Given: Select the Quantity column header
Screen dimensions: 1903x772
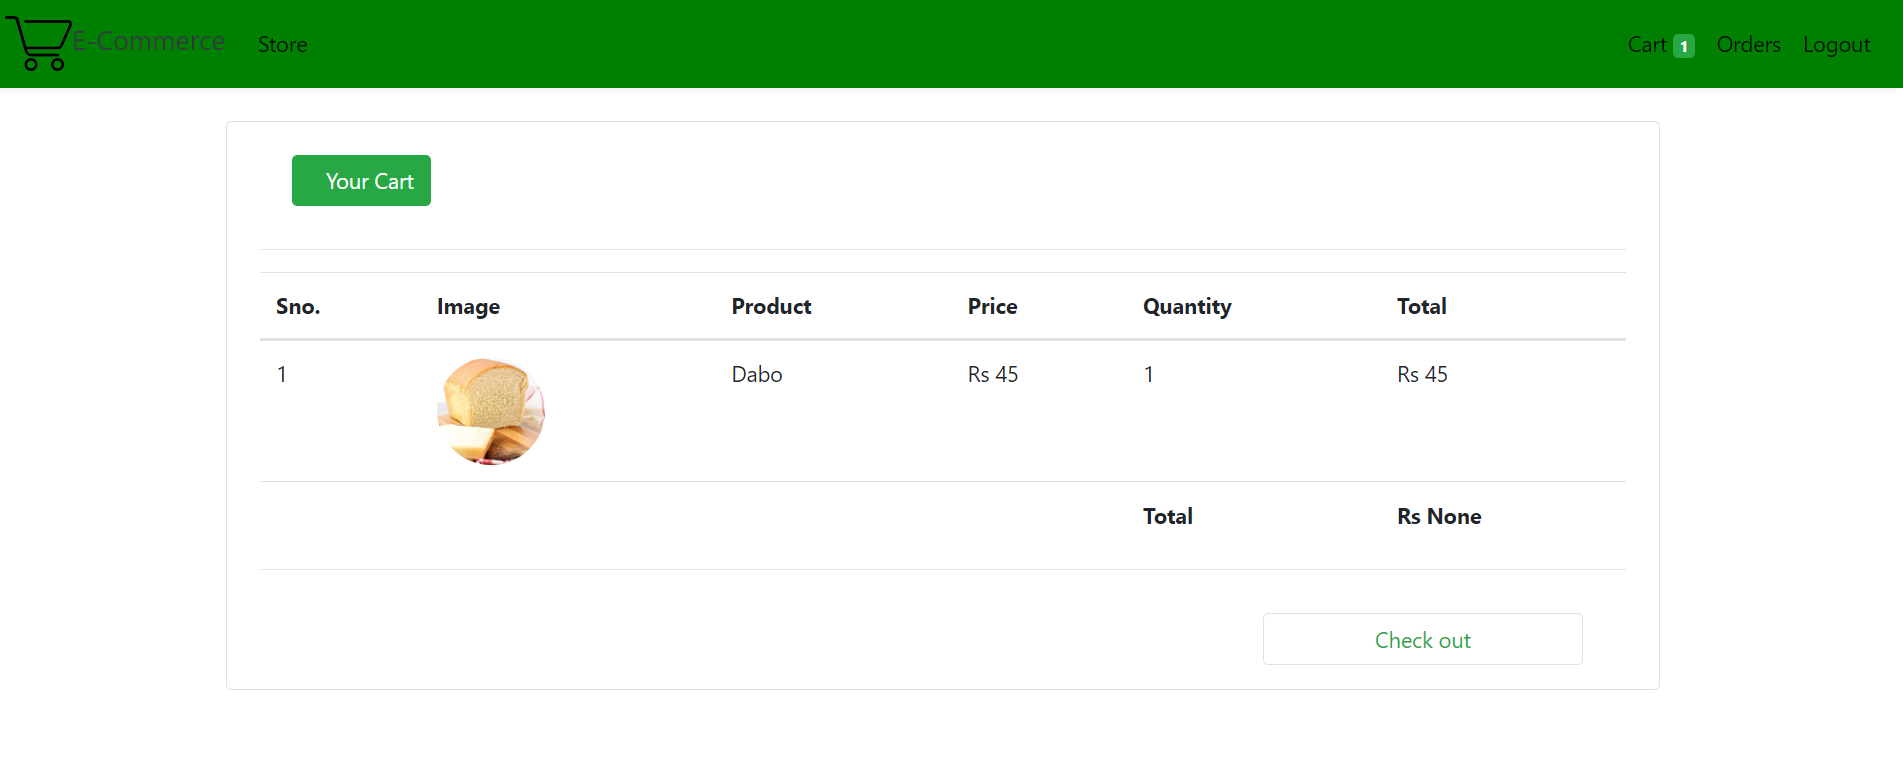Looking at the screenshot, I should (x=1186, y=306).
